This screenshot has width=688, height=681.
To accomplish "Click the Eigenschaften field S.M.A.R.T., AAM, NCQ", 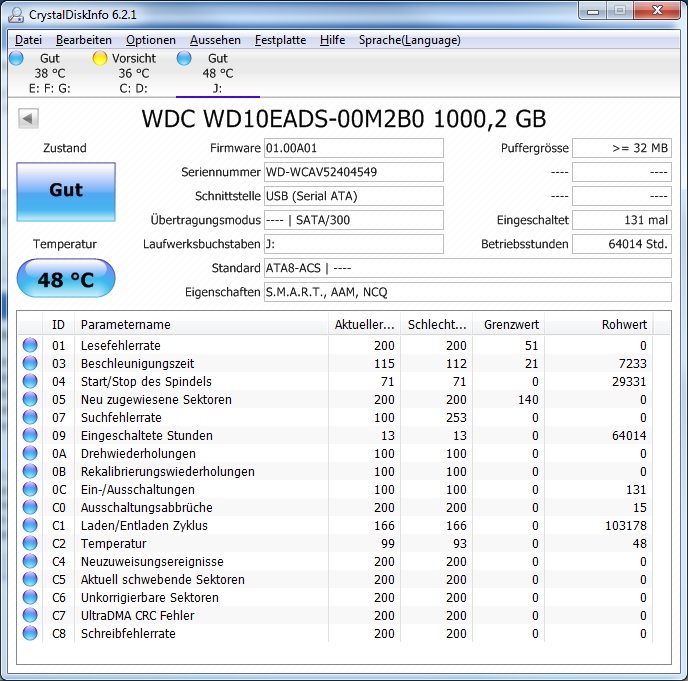I will pos(468,292).
